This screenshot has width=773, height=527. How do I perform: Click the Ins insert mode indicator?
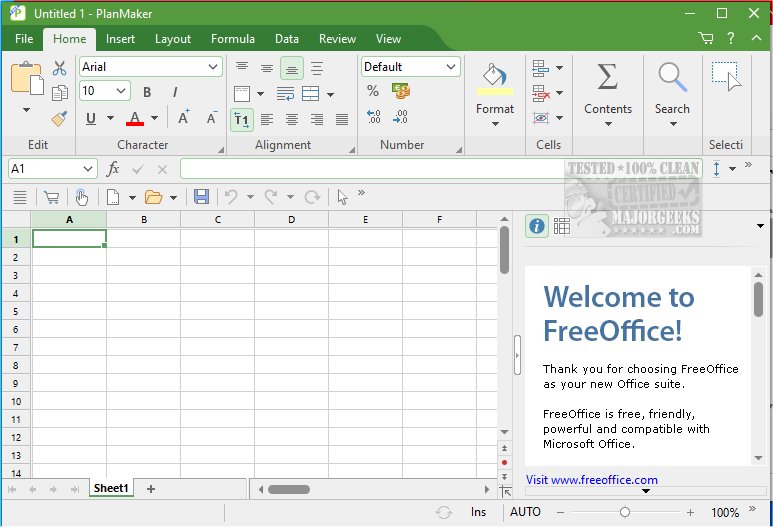(478, 512)
